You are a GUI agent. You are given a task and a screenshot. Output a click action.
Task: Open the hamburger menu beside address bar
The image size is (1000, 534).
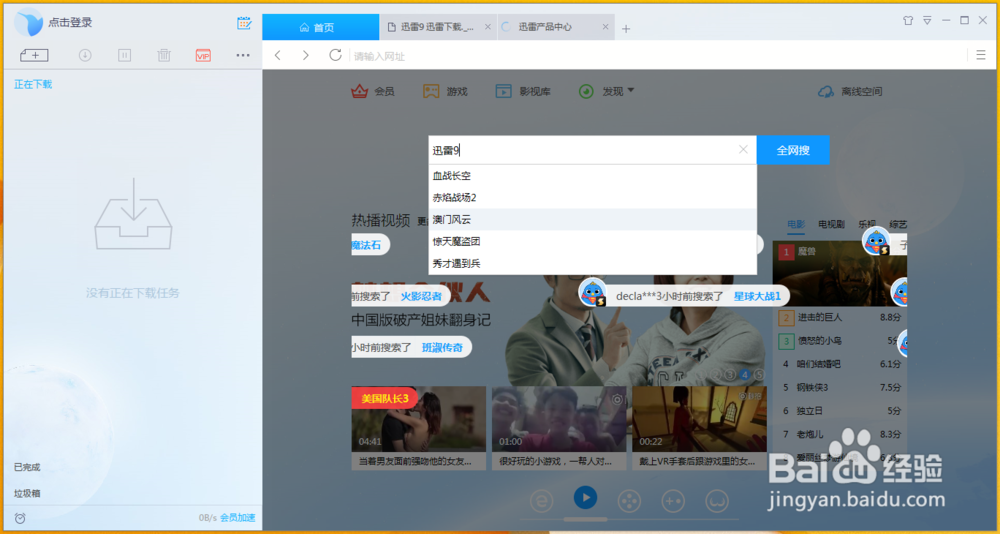point(981,56)
